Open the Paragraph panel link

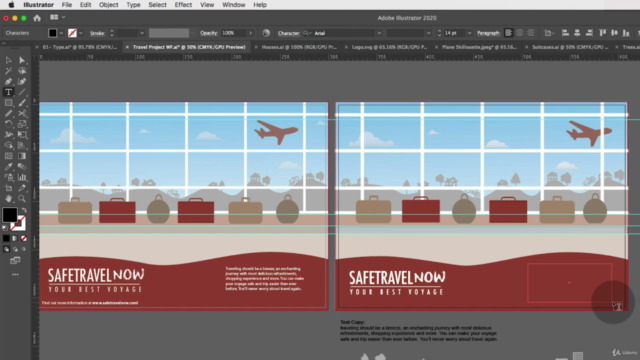(x=488, y=33)
